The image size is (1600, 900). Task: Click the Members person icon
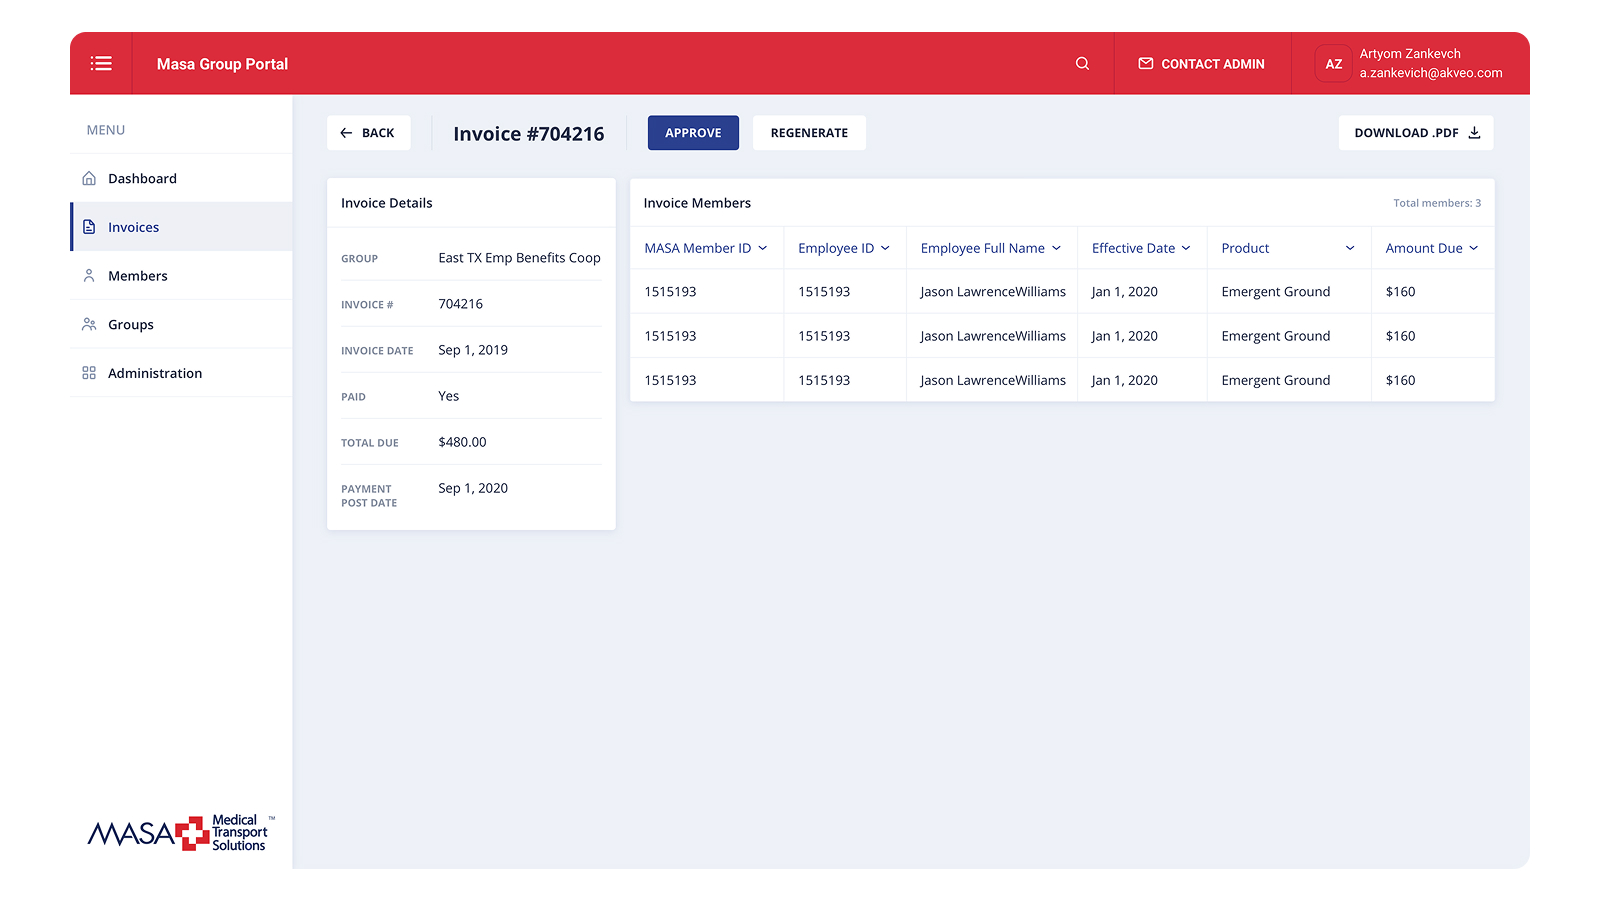tap(89, 275)
